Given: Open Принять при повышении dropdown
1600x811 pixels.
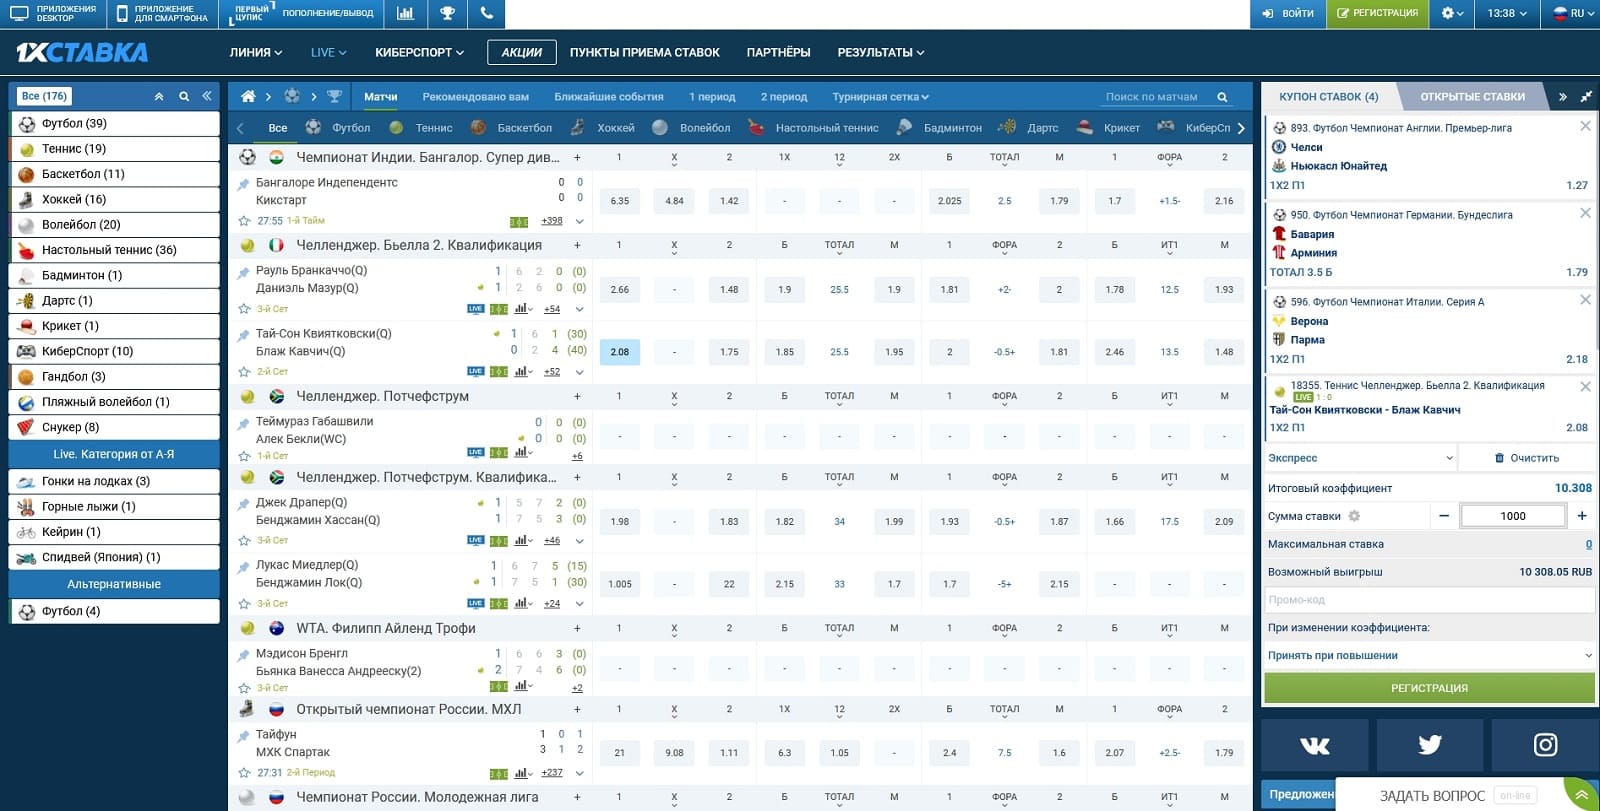Looking at the screenshot, I should (x=1429, y=656).
